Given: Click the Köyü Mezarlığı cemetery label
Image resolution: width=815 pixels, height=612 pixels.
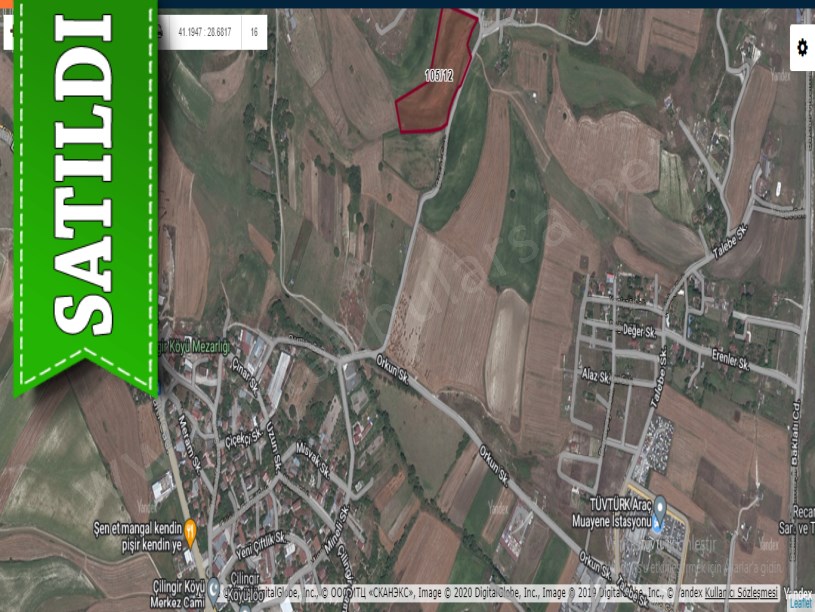Looking at the screenshot, I should point(197,347).
